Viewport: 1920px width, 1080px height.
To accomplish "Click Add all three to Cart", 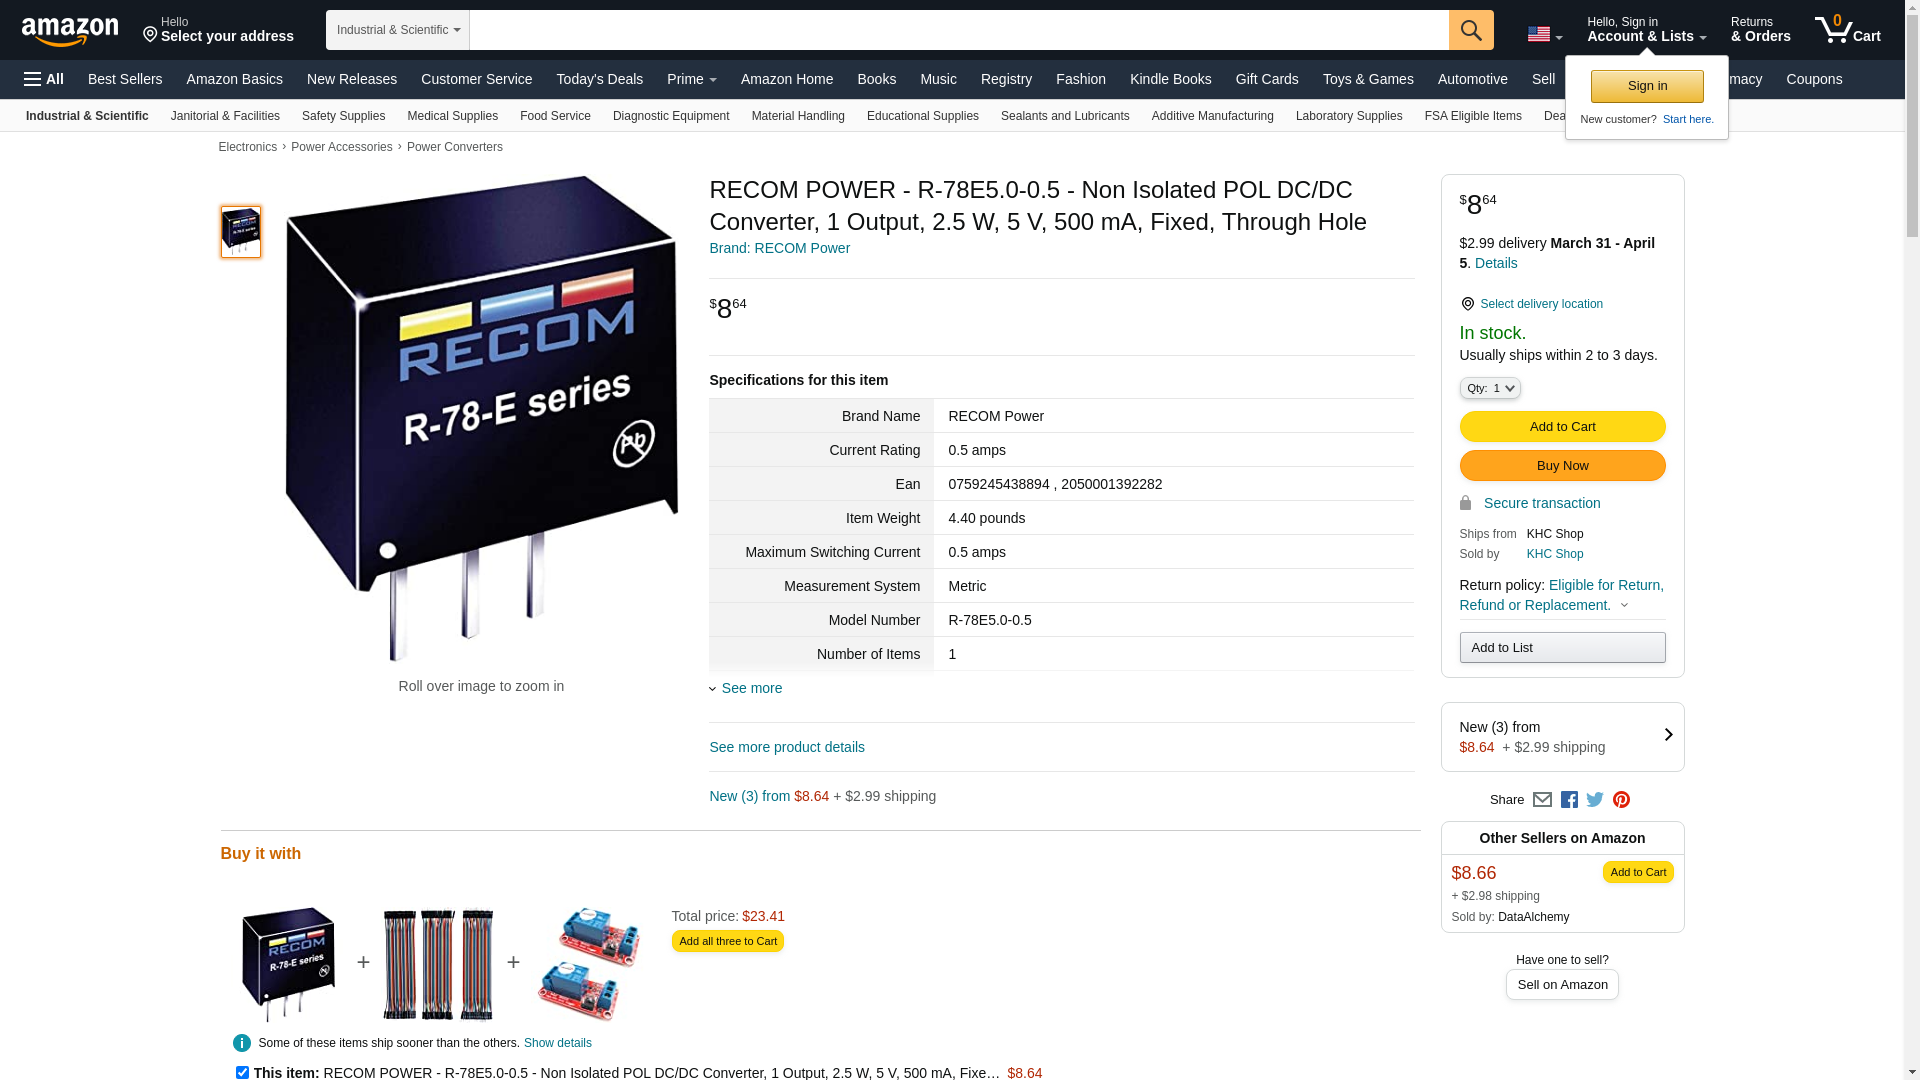I will point(727,941).
